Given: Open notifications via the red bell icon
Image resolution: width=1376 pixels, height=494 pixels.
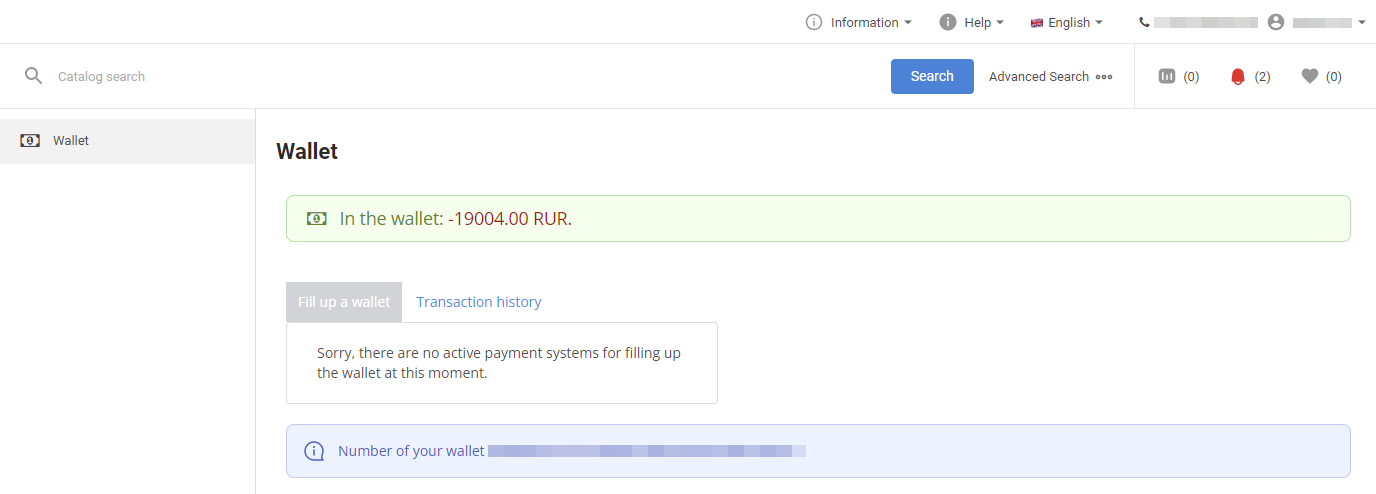Looking at the screenshot, I should 1238,76.
